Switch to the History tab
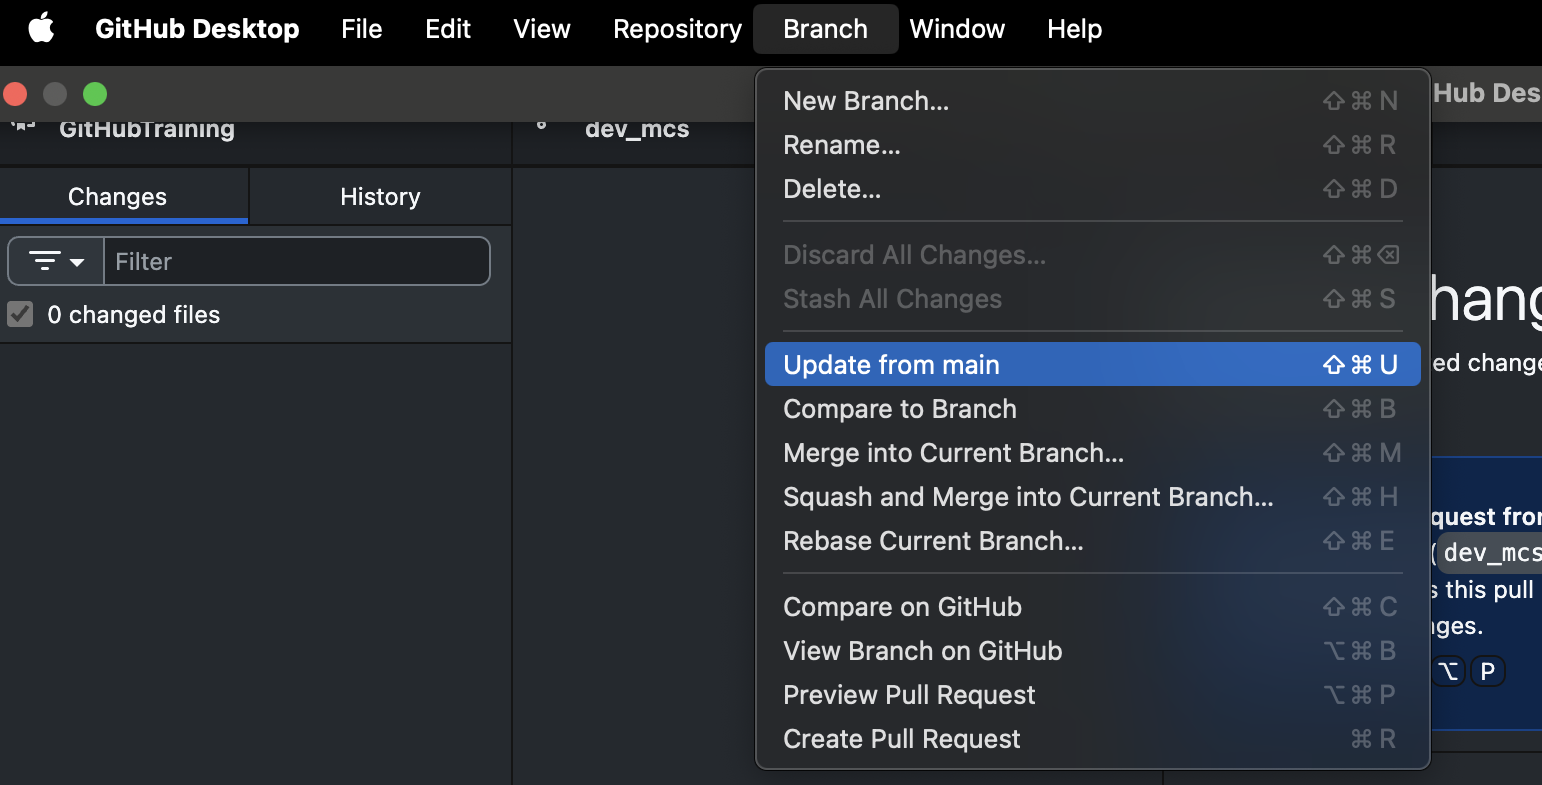The image size is (1542, 785). (380, 197)
